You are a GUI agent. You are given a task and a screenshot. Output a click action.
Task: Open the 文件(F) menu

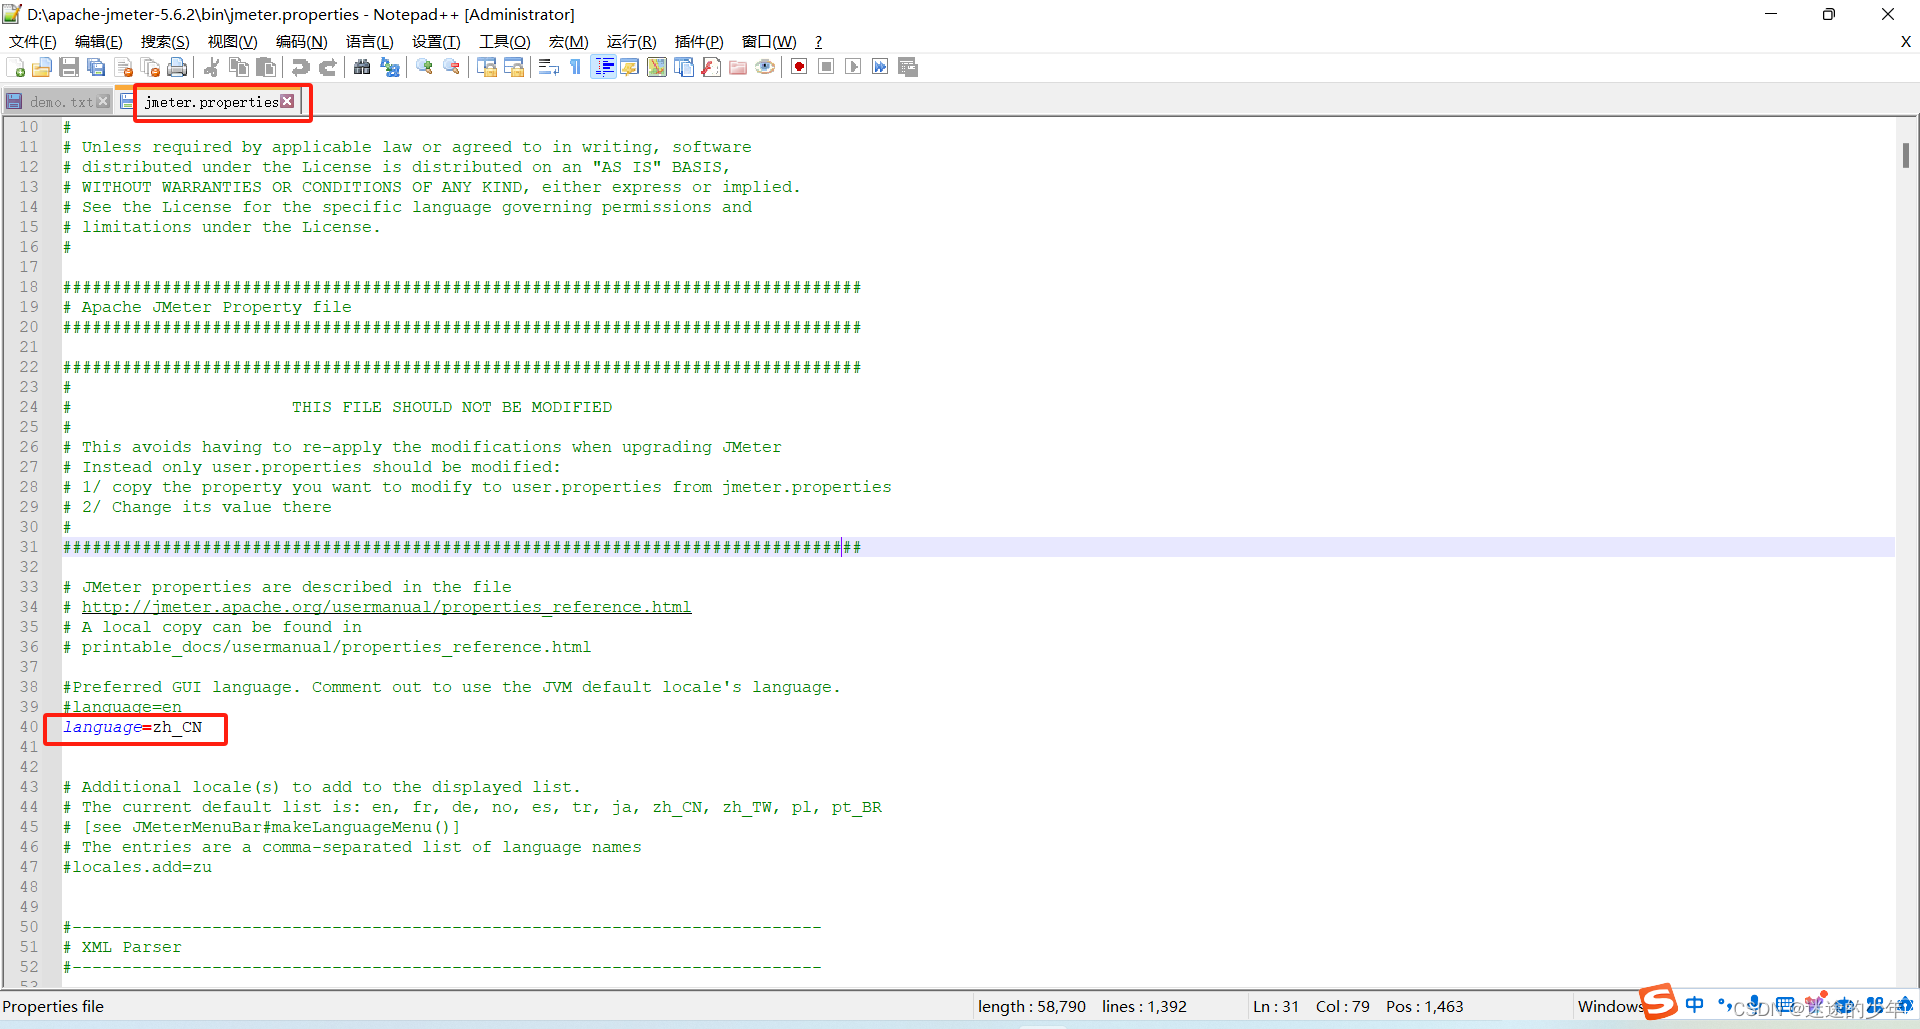click(32, 41)
